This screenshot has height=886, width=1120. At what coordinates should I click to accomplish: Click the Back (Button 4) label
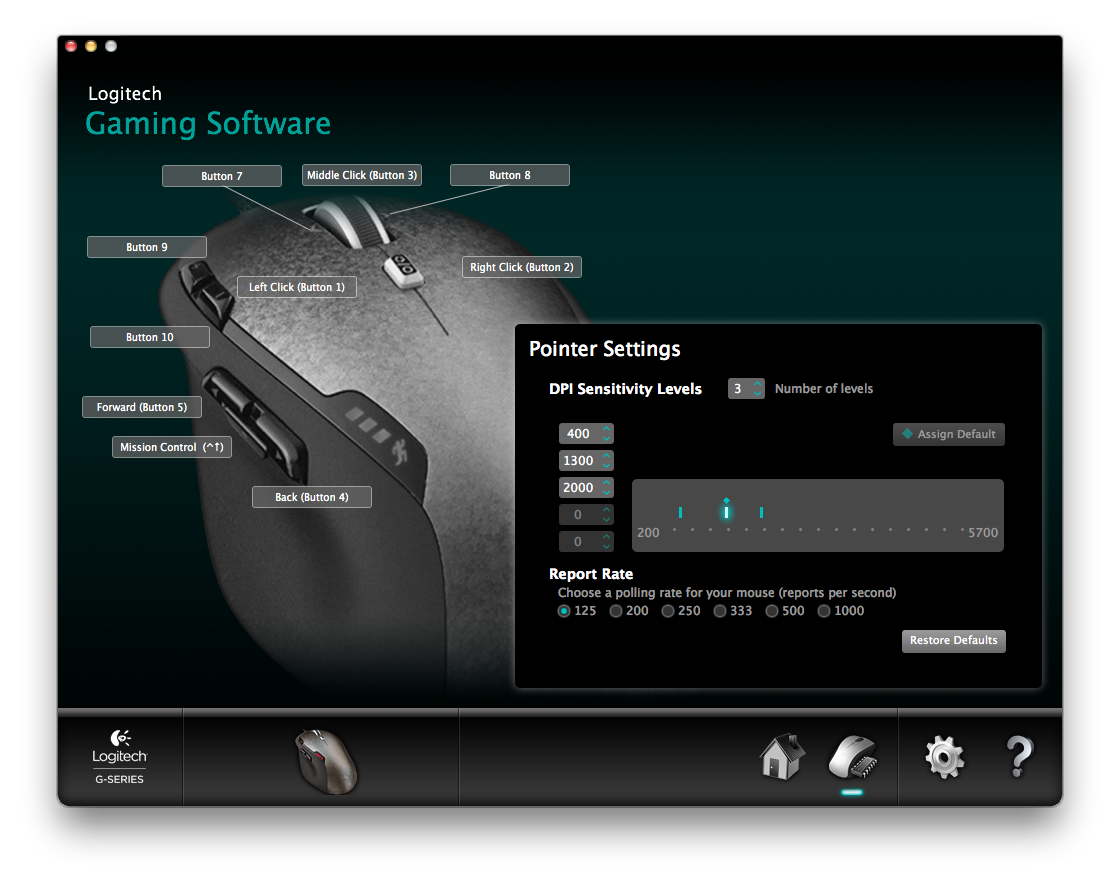pyautogui.click(x=311, y=497)
